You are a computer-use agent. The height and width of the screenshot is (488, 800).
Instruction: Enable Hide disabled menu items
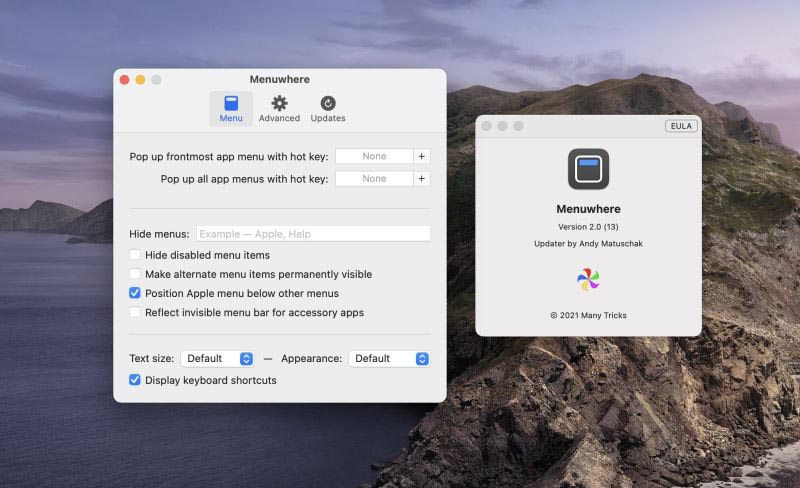[x=135, y=255]
